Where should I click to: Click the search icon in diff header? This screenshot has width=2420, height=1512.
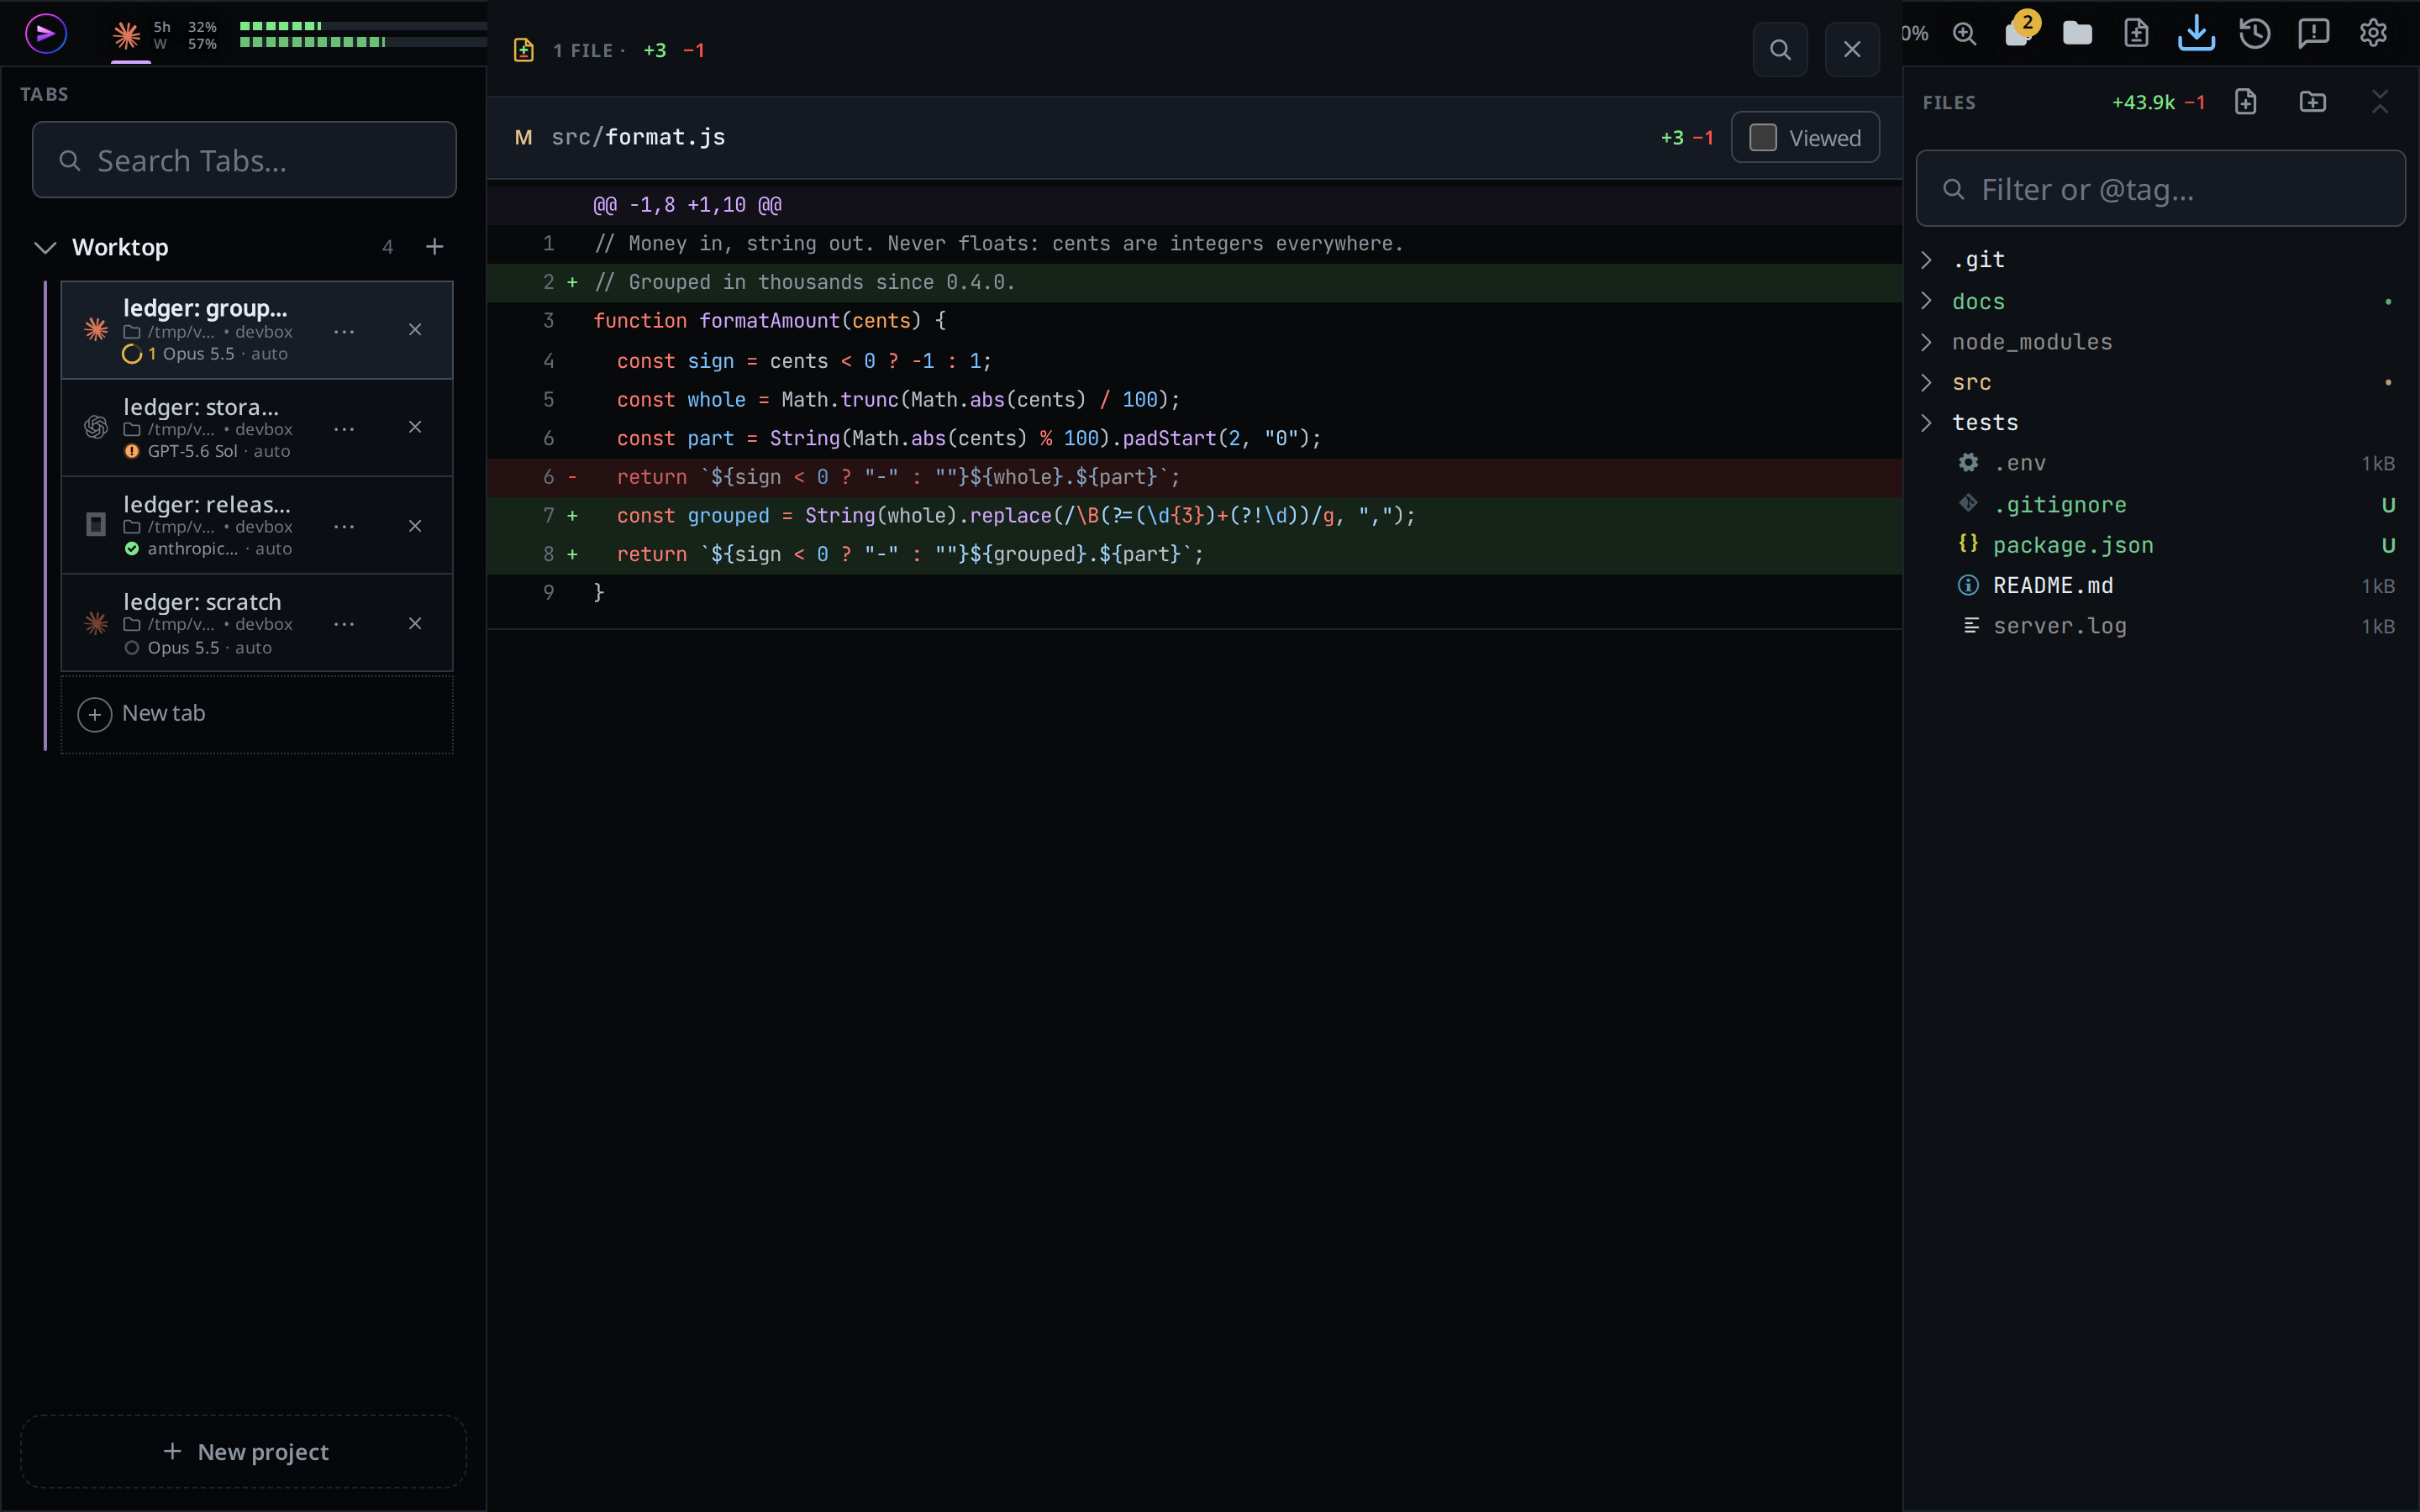tap(1780, 50)
